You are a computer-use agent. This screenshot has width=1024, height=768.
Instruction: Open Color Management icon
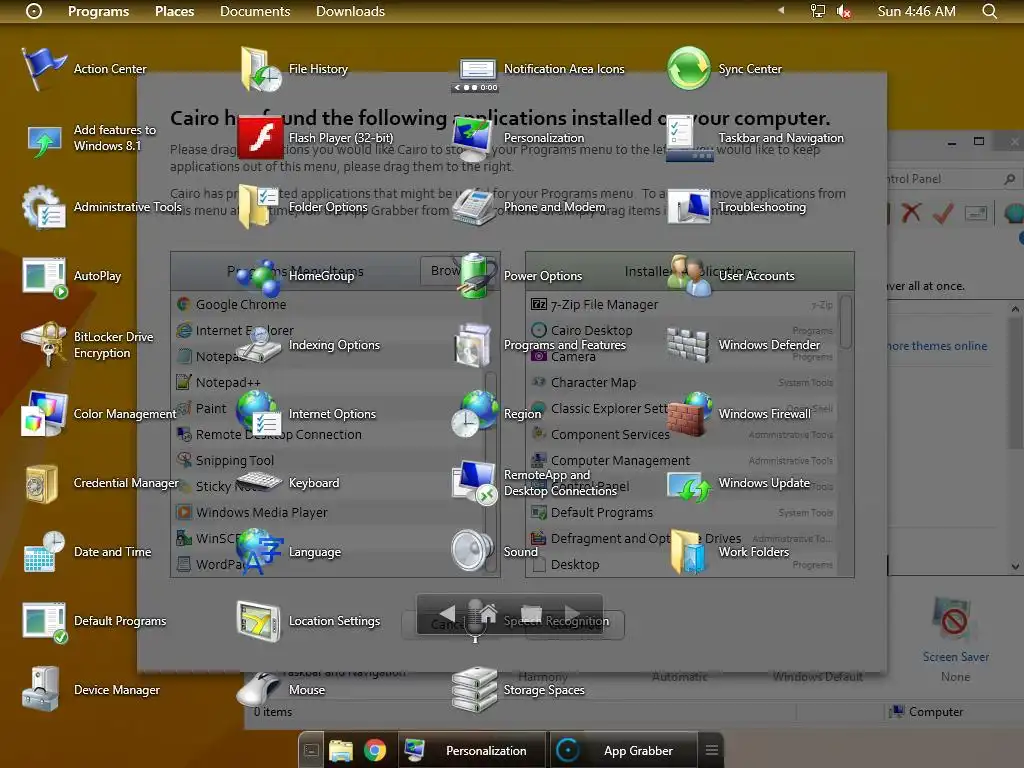point(44,413)
